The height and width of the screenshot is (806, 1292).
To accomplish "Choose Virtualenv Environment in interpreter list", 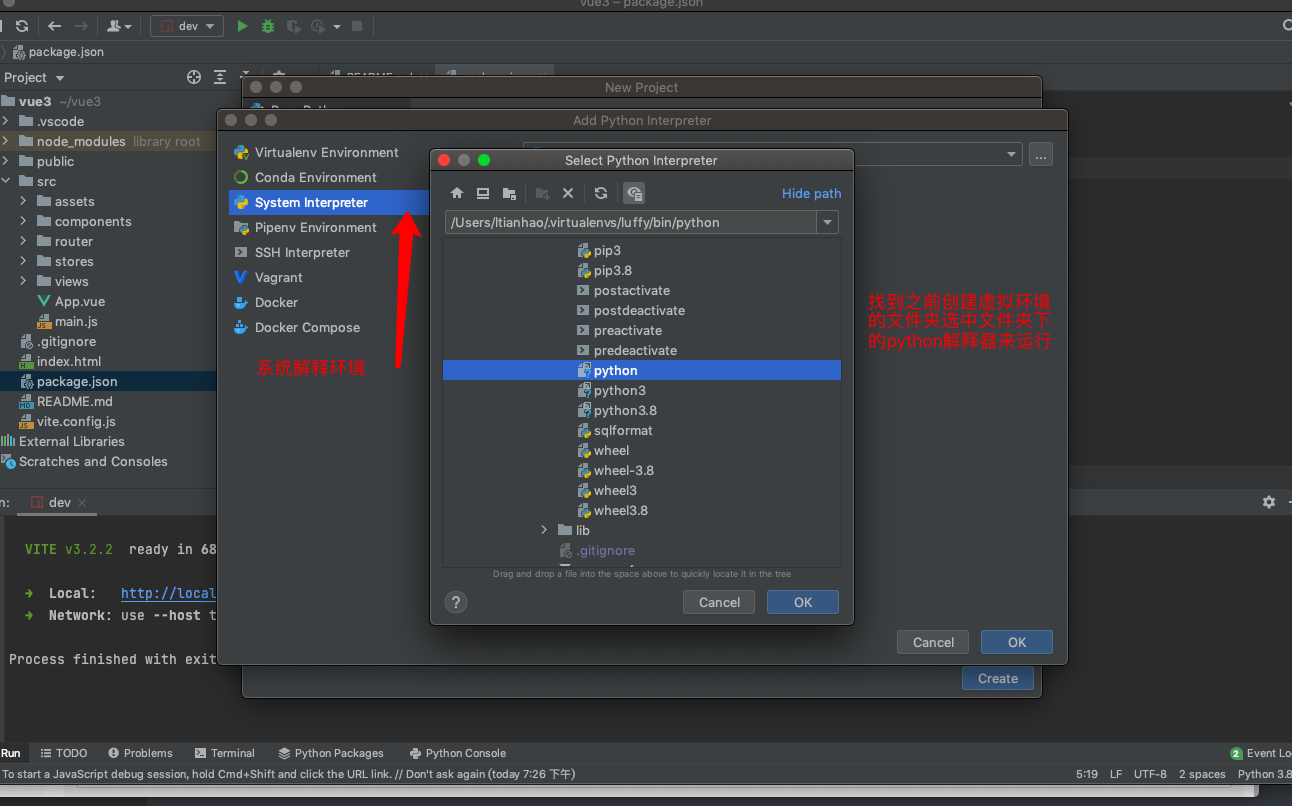I will [326, 152].
